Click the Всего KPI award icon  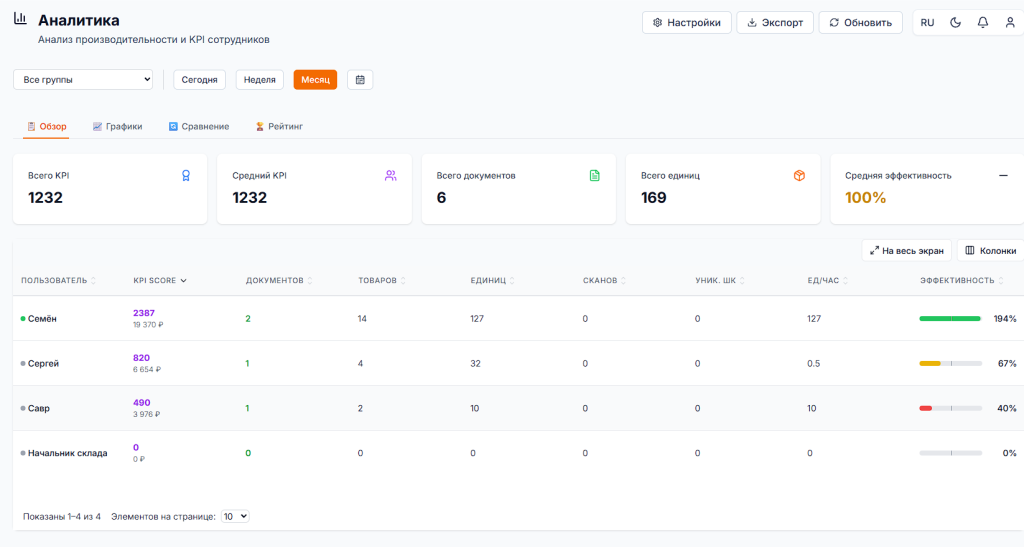tap(186, 176)
